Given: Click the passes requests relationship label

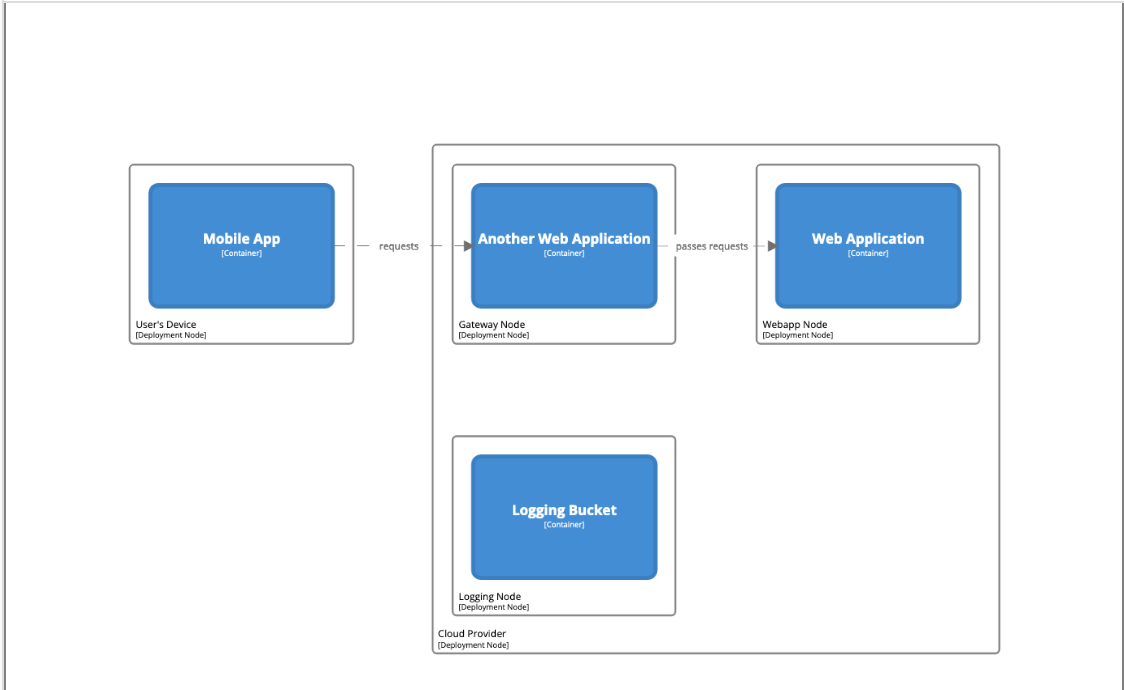Looking at the screenshot, I should click(x=711, y=246).
